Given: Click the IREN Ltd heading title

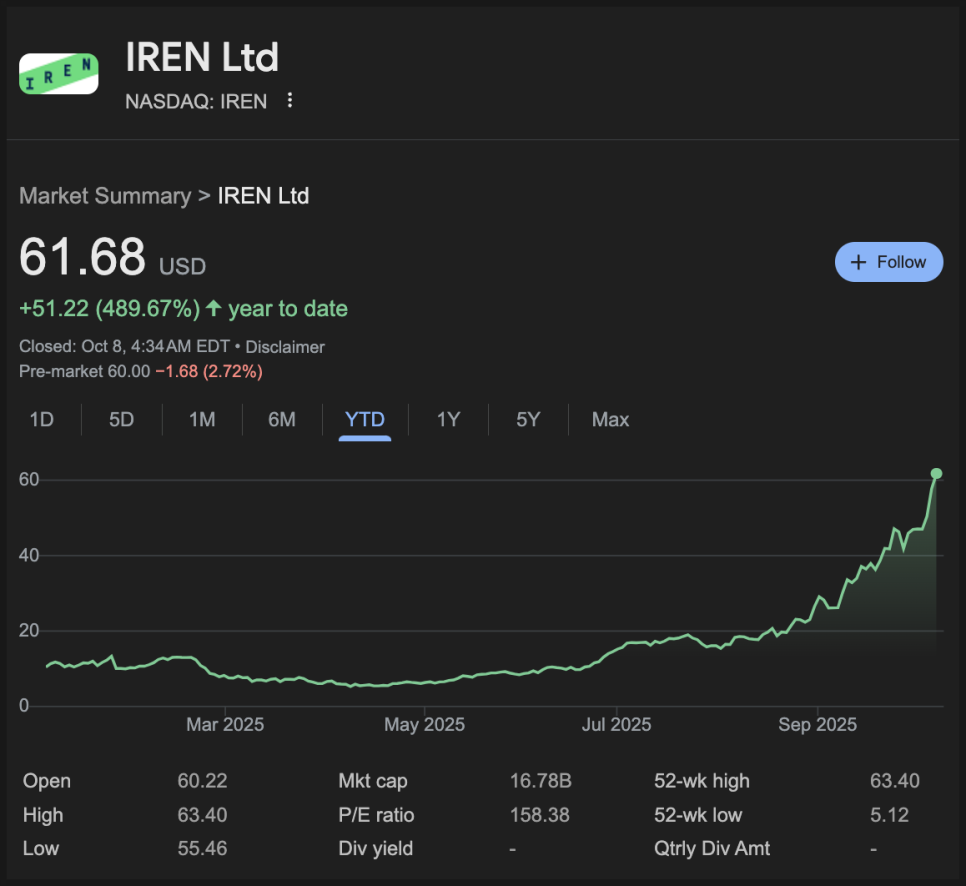Looking at the screenshot, I should [202, 57].
